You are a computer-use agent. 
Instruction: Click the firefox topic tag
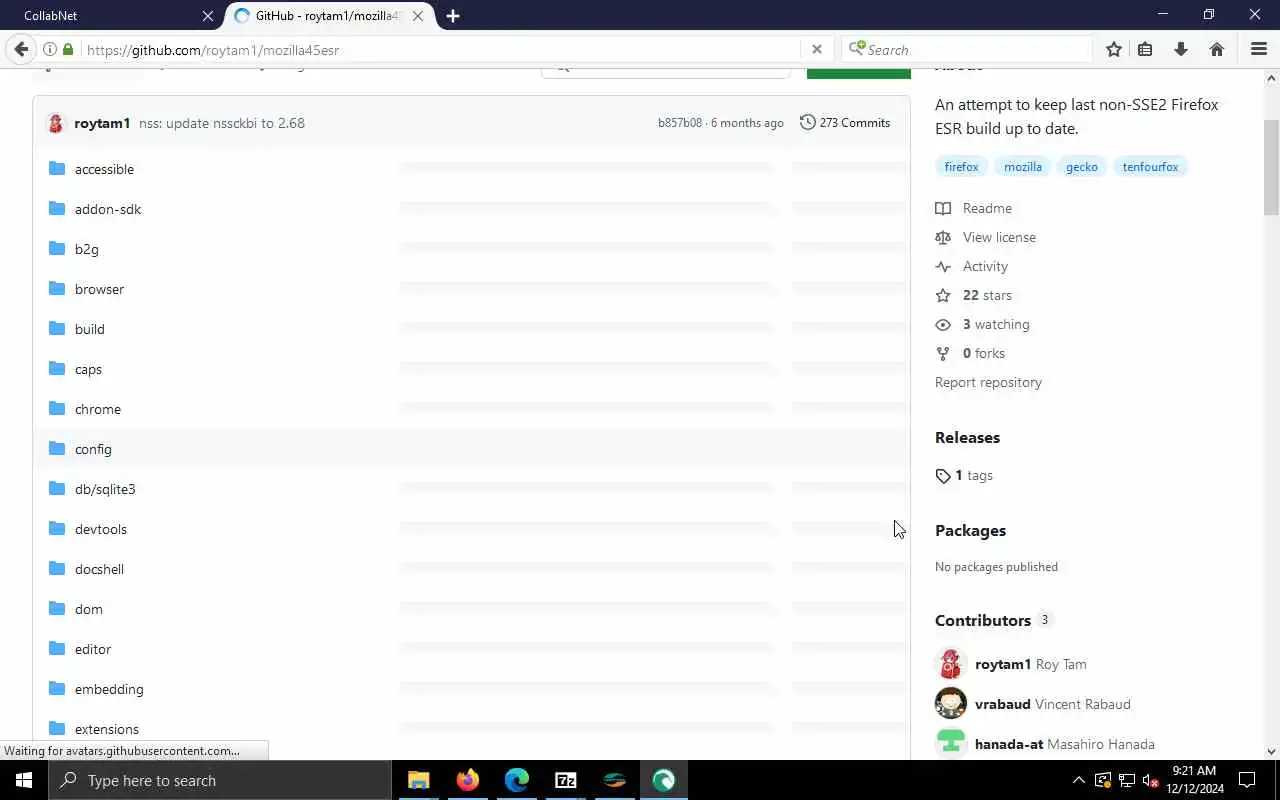(961, 167)
